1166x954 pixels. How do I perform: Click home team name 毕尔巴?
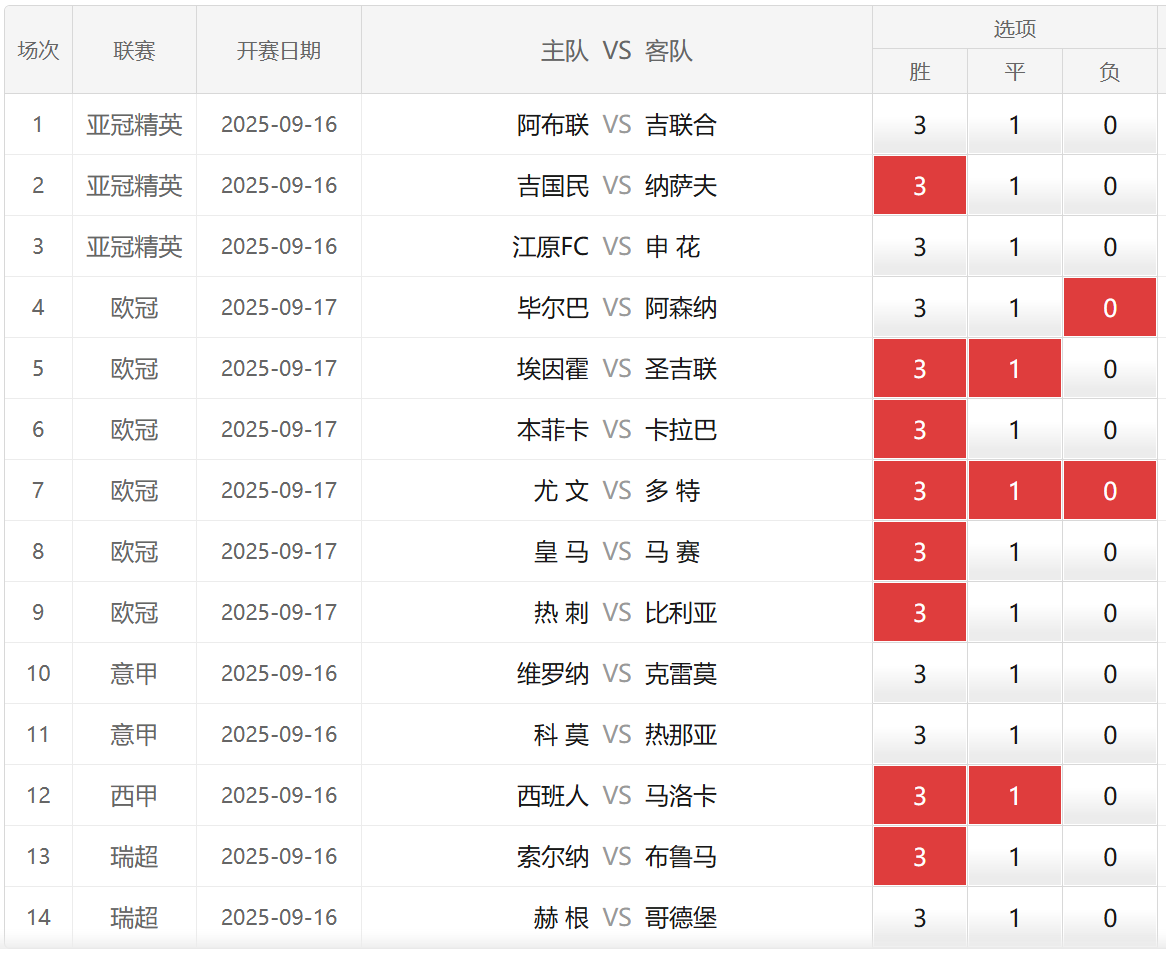click(x=553, y=308)
